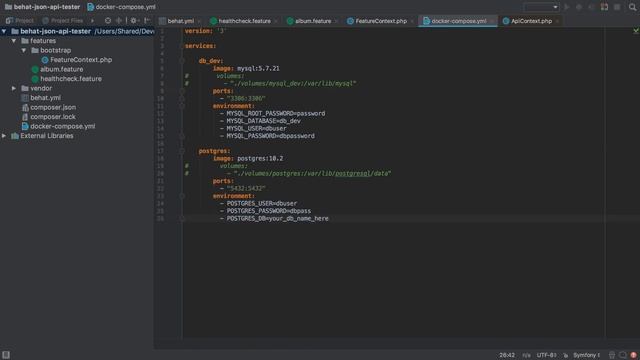Screen dimensions: 640x360
Task: Click the inspector figure icon in status bar
Action: tap(611, 355)
